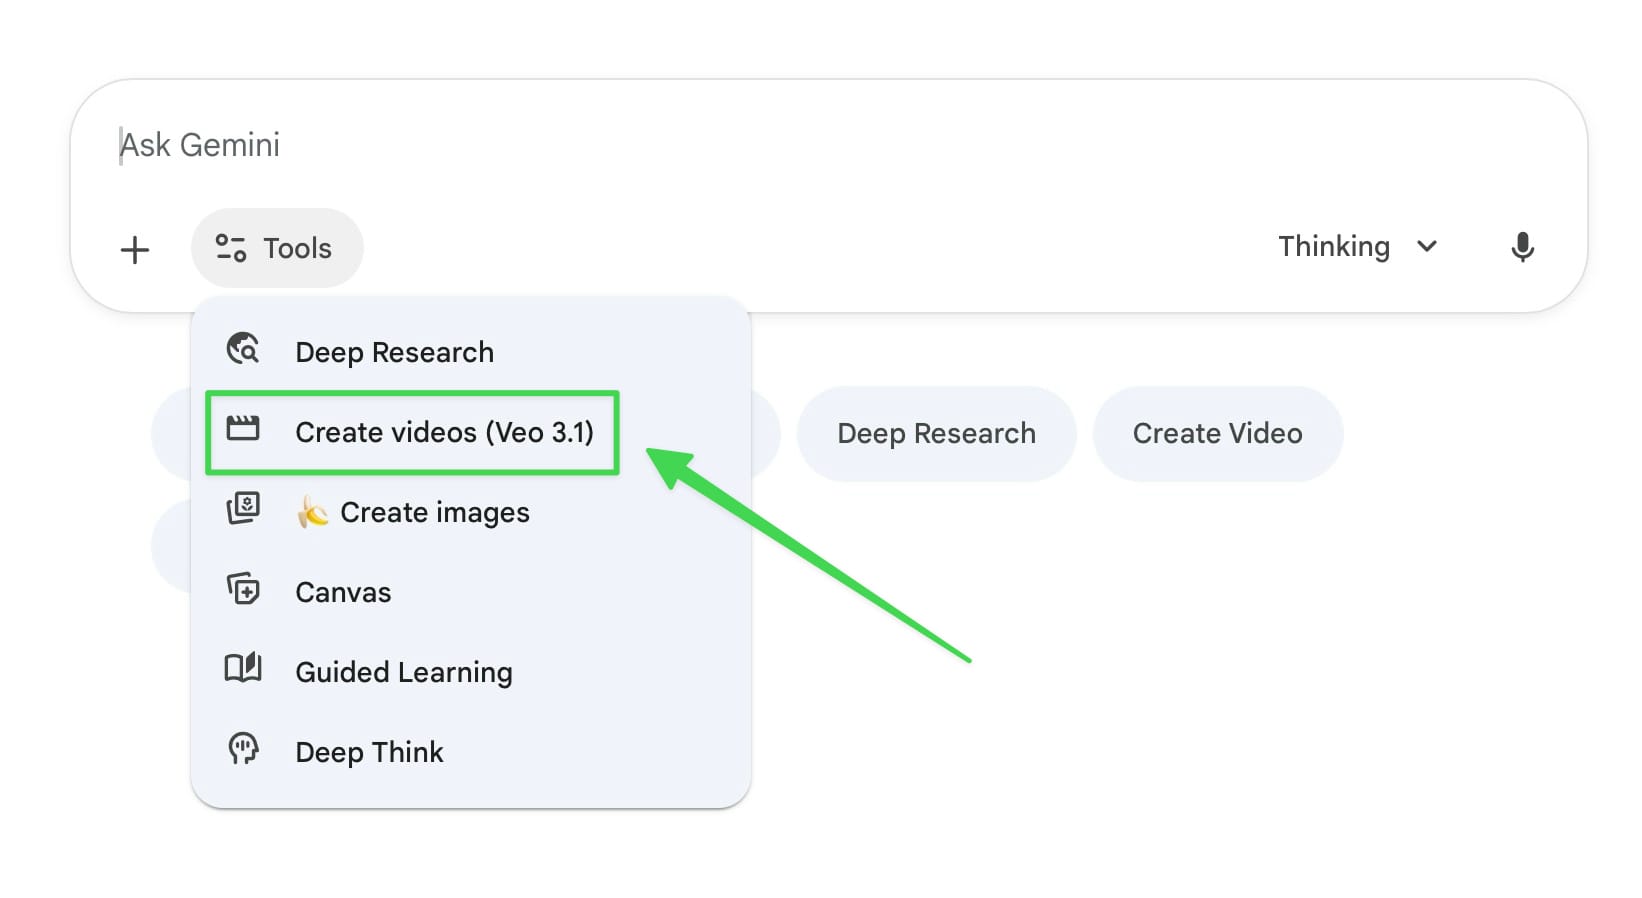Click the Deep Research suggestion chip
This screenshot has height=898, width=1642.
point(936,433)
